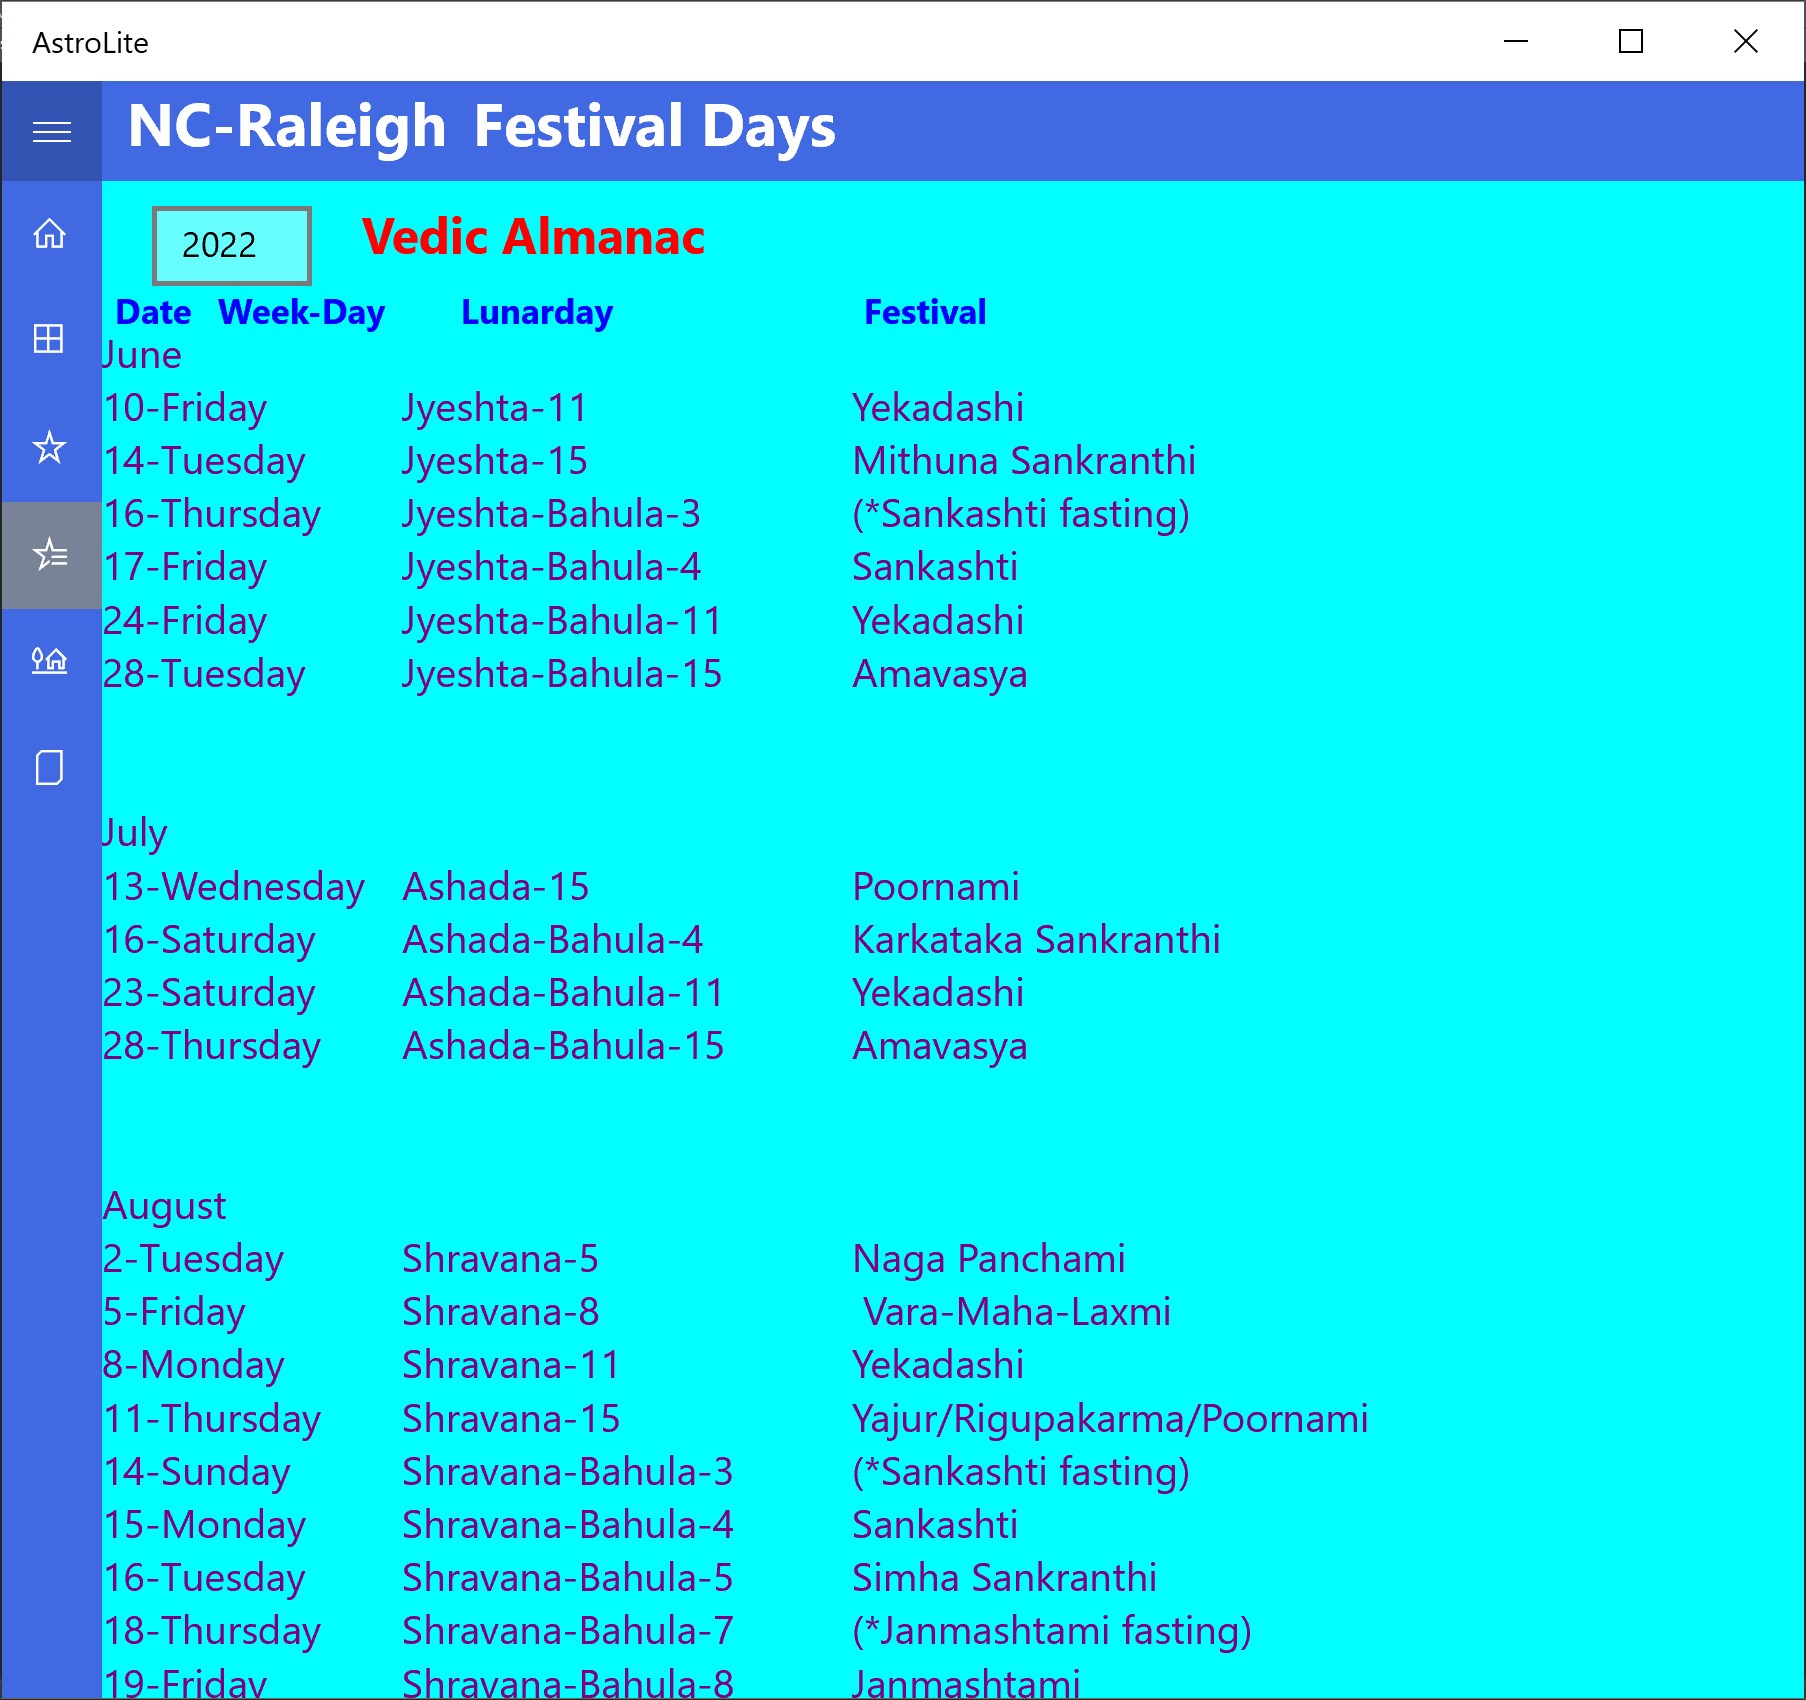Select the July month label
This screenshot has height=1700, width=1806.
click(135, 832)
